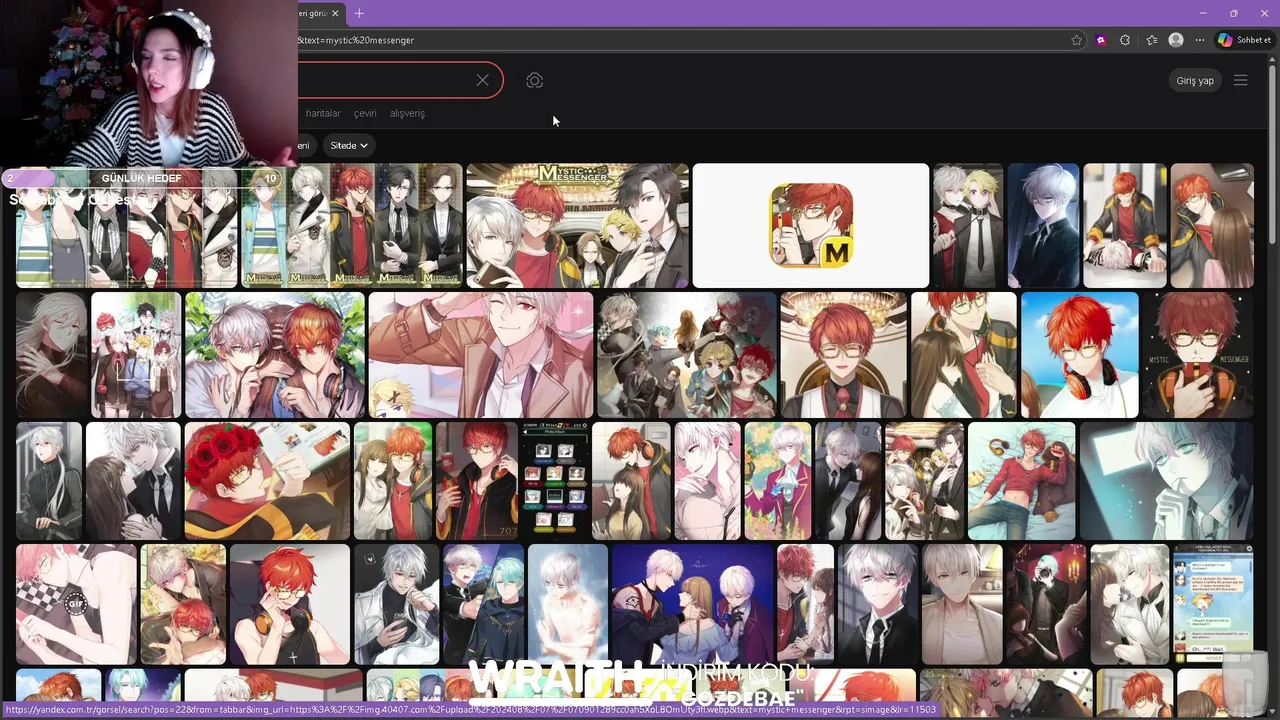Open the browser Extensions puzzle icon
This screenshot has width=1280, height=720.
(x=1125, y=40)
